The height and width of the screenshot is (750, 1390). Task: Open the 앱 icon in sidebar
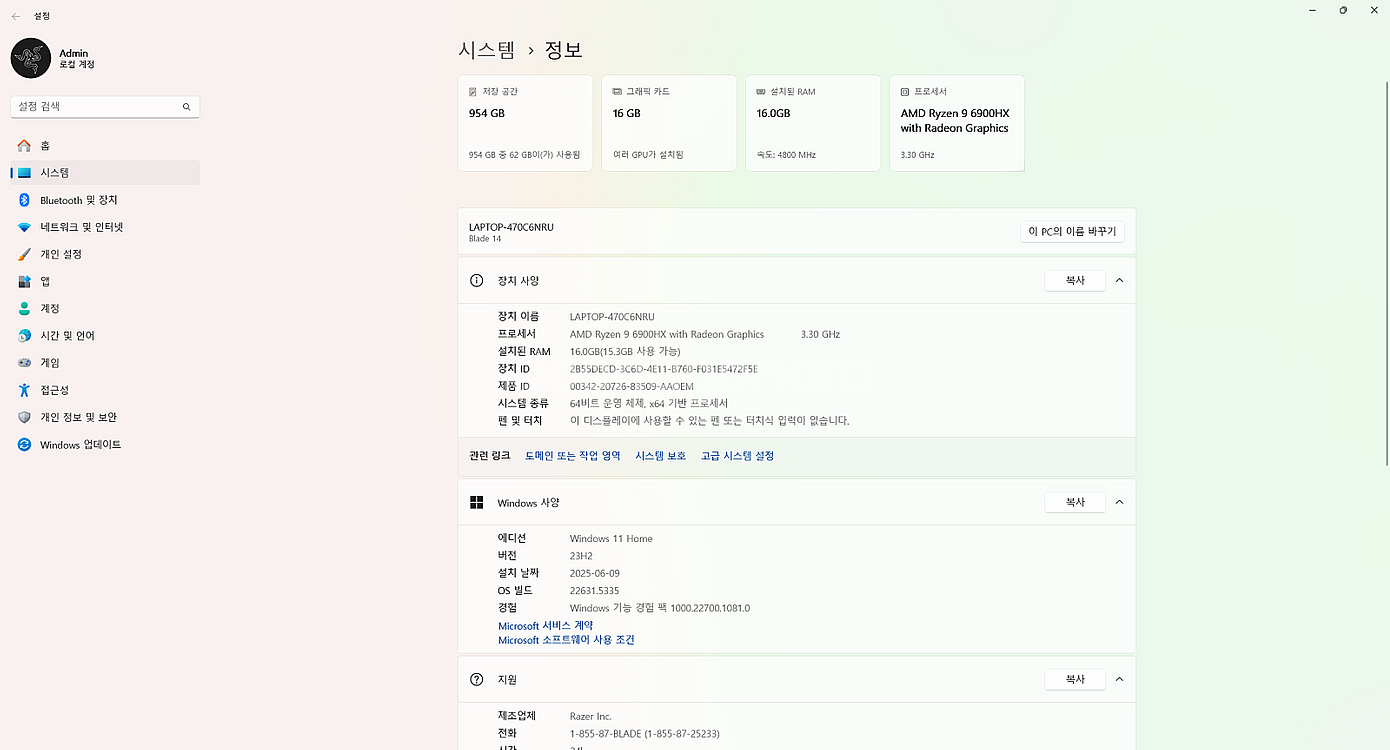coord(24,282)
